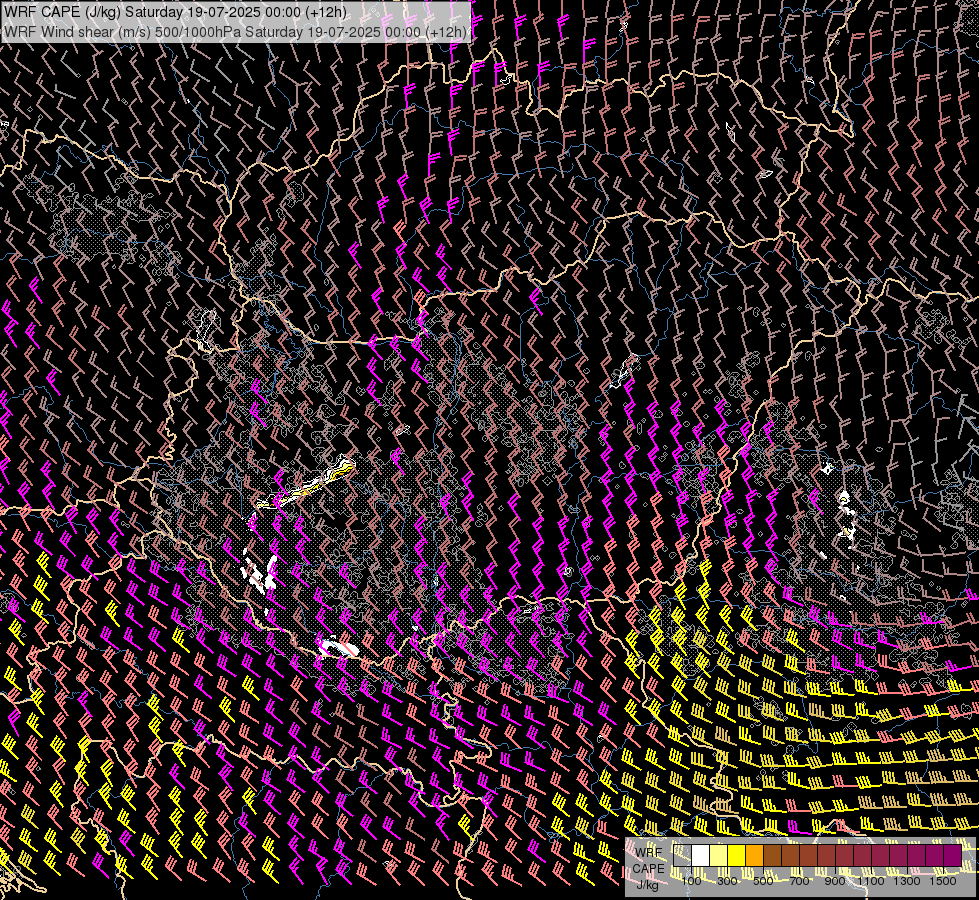The width and height of the screenshot is (979, 900).
Task: Click the orange CAPE legend swatch
Action: click(754, 855)
